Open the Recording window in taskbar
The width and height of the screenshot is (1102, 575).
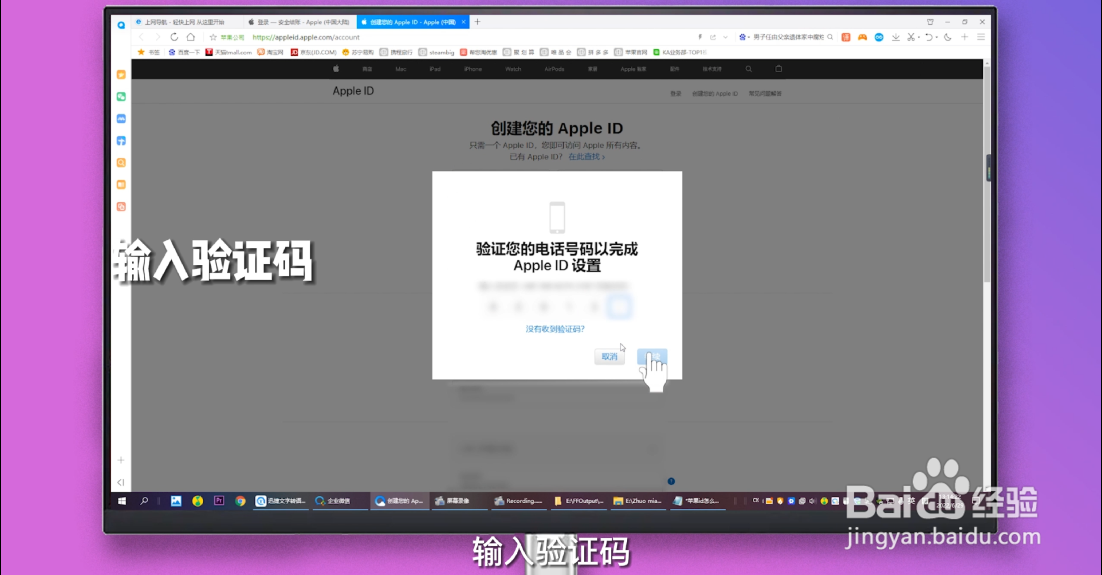pos(519,501)
